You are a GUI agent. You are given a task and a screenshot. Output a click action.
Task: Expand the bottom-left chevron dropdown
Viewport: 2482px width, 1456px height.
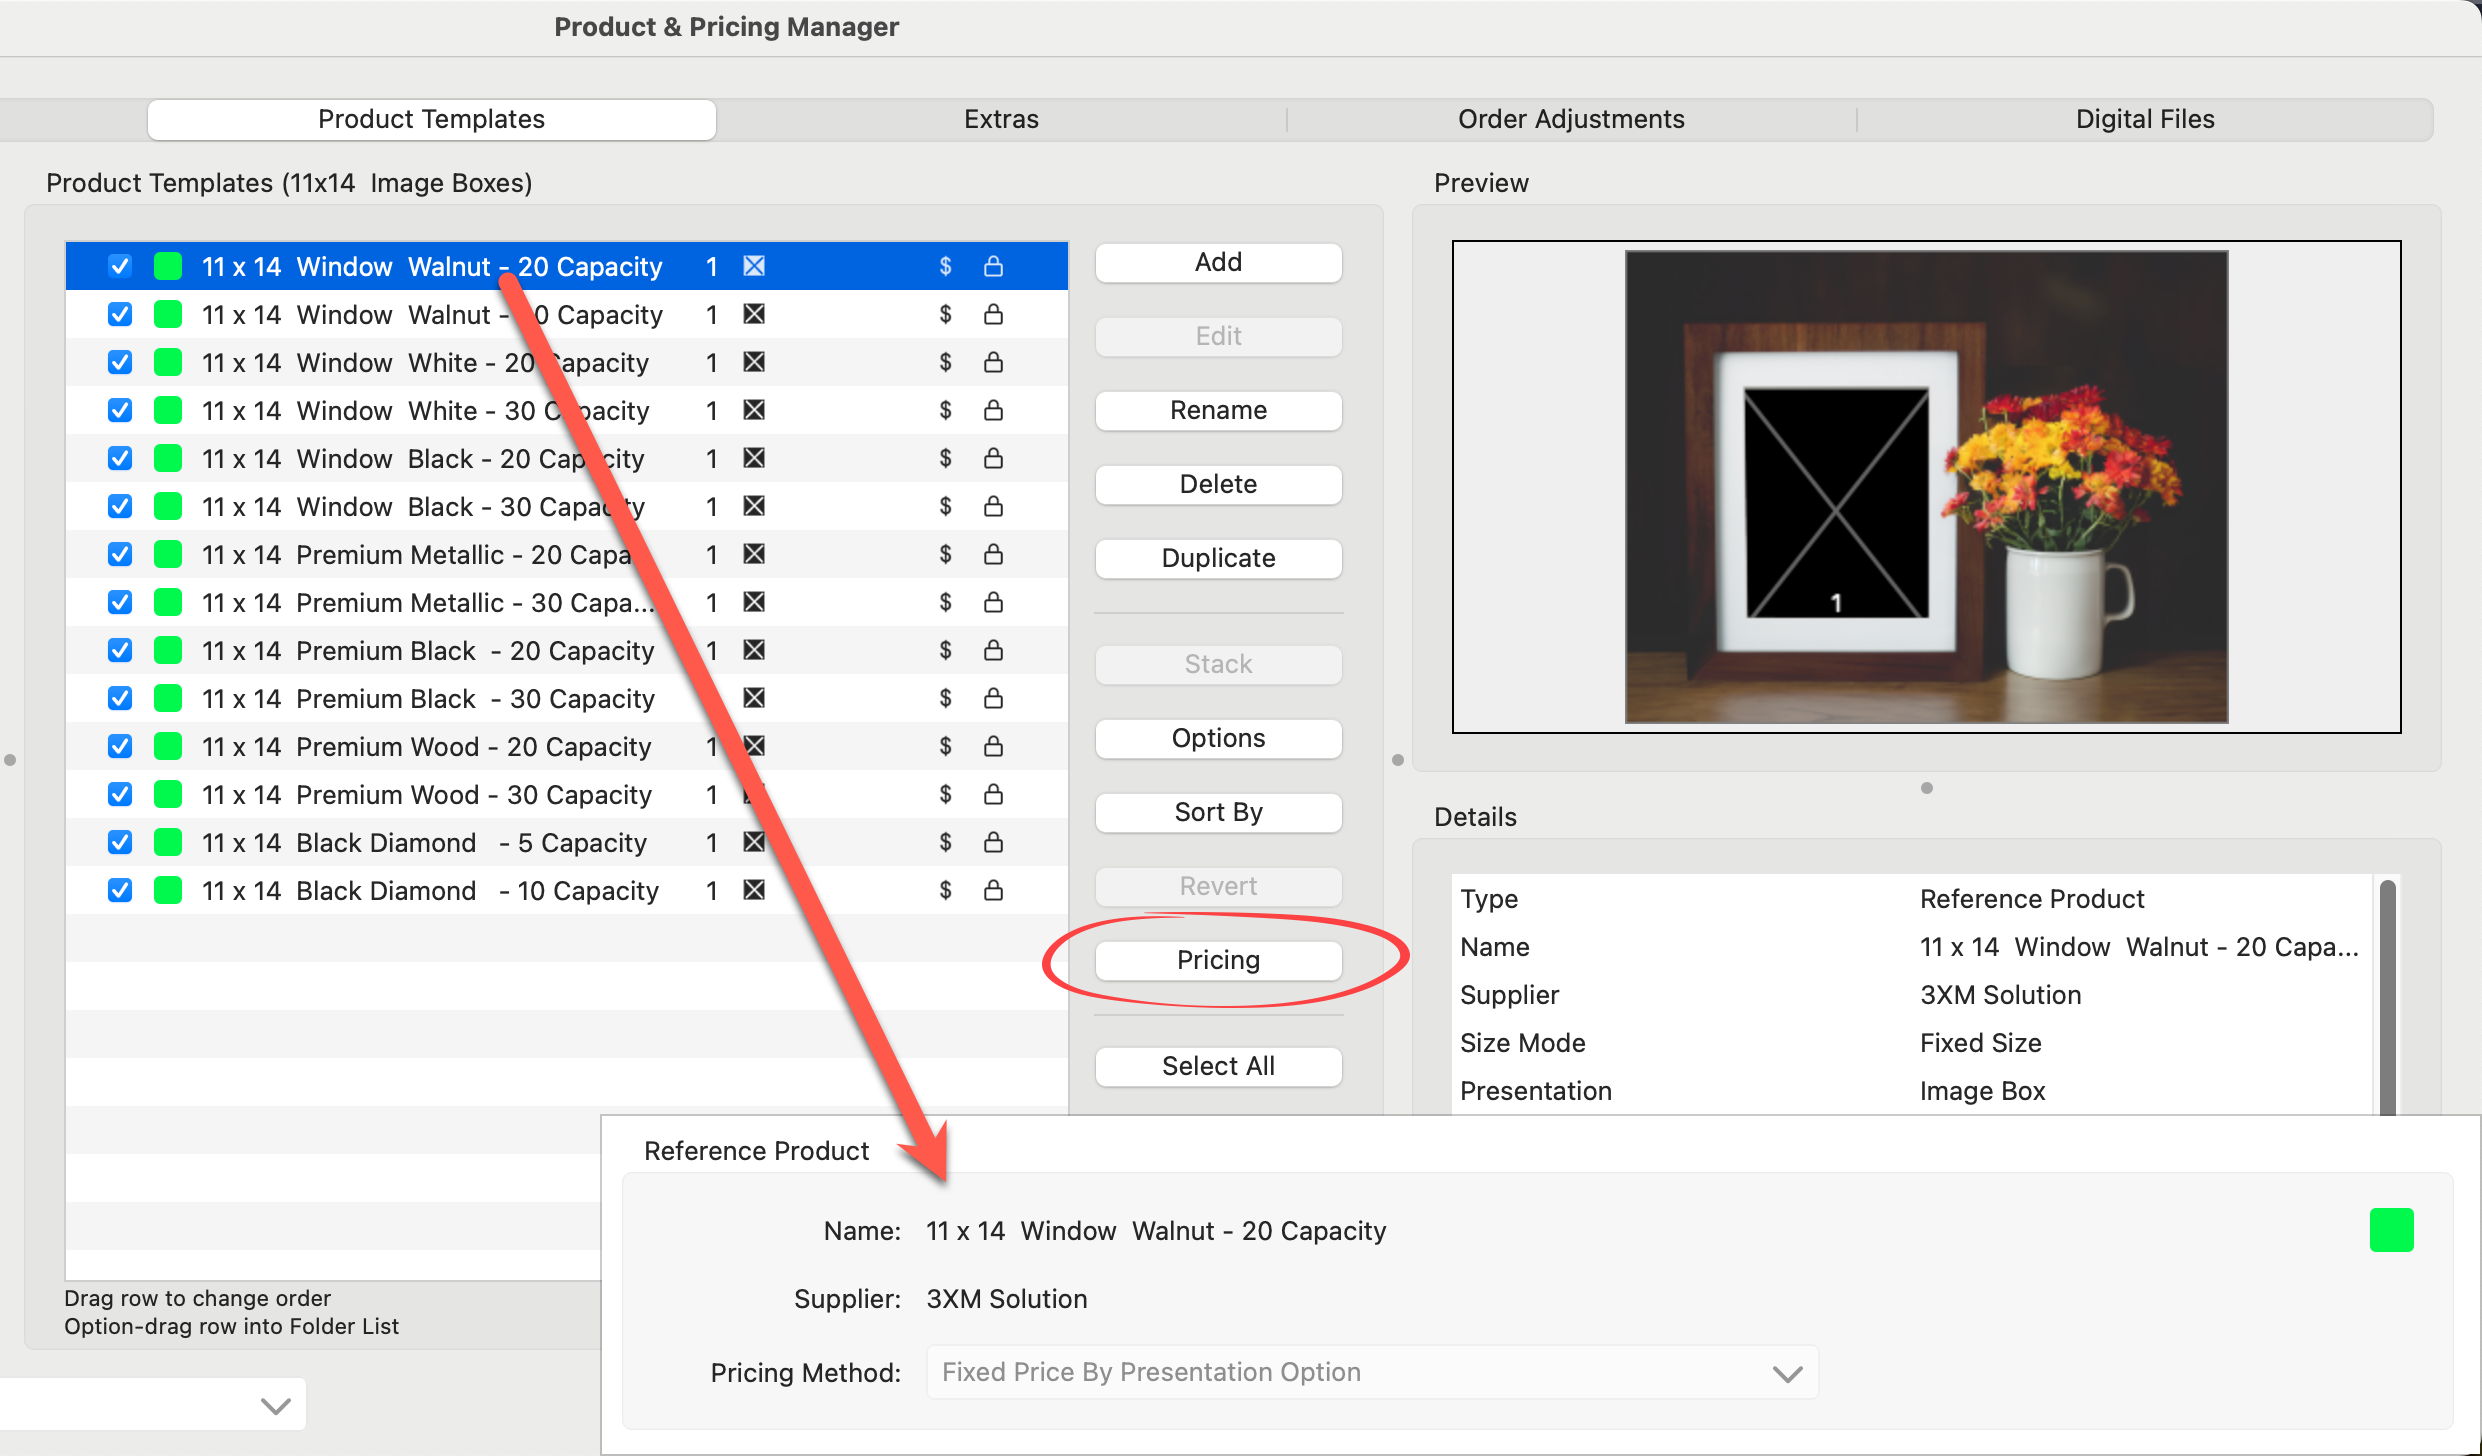click(275, 1405)
